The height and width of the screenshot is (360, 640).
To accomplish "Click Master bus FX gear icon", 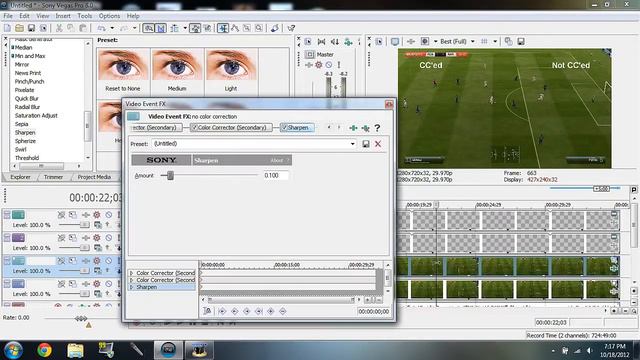I will [319, 64].
